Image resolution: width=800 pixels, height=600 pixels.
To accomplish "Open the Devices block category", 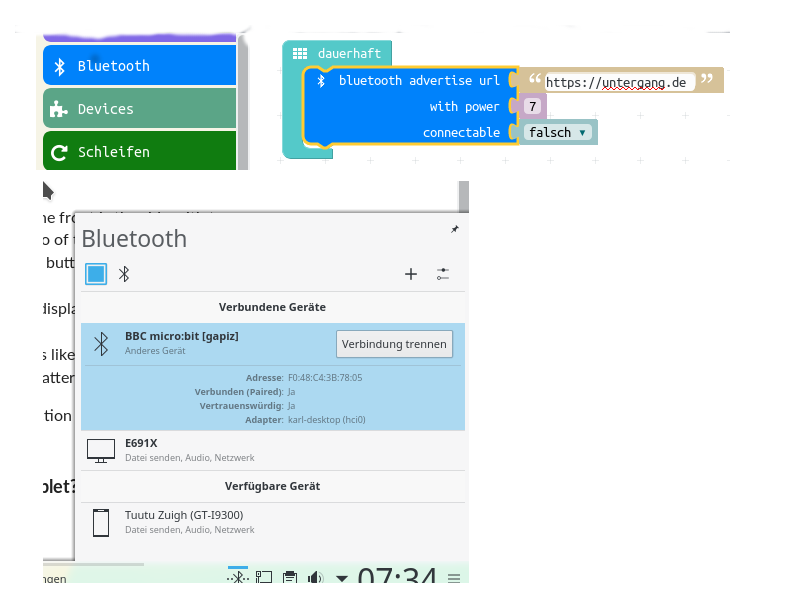I will 139,108.
